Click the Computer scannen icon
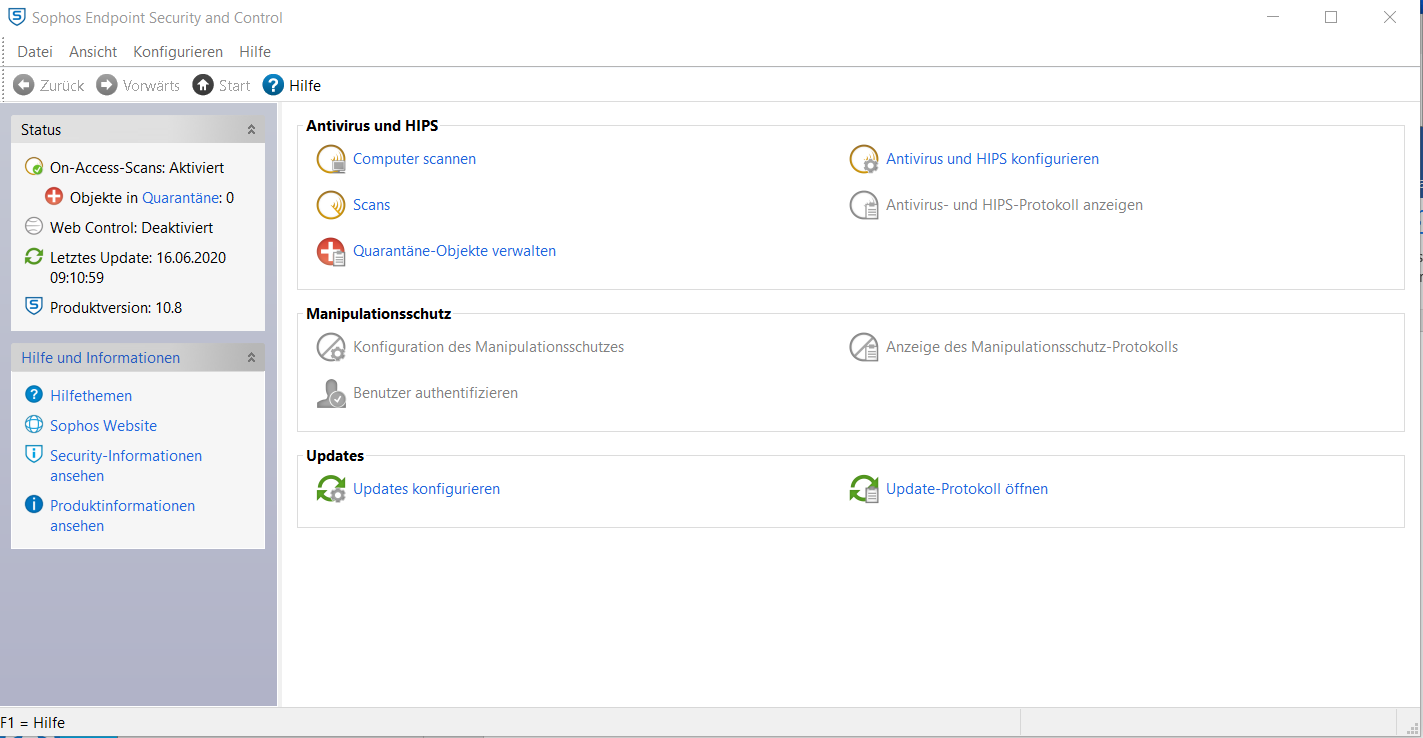 coord(331,159)
